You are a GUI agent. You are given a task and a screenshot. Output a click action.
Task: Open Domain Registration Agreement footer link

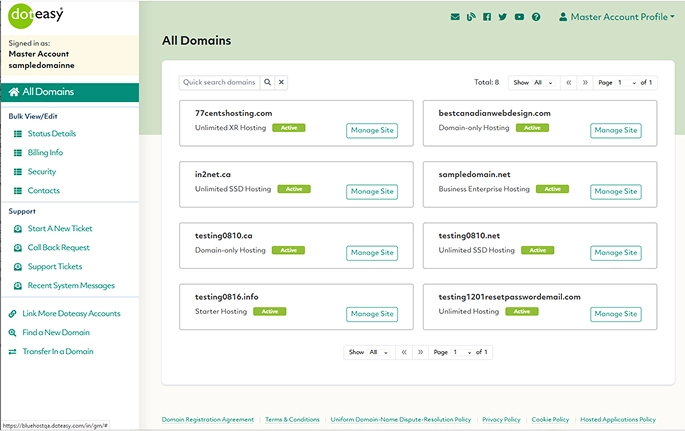pos(208,420)
